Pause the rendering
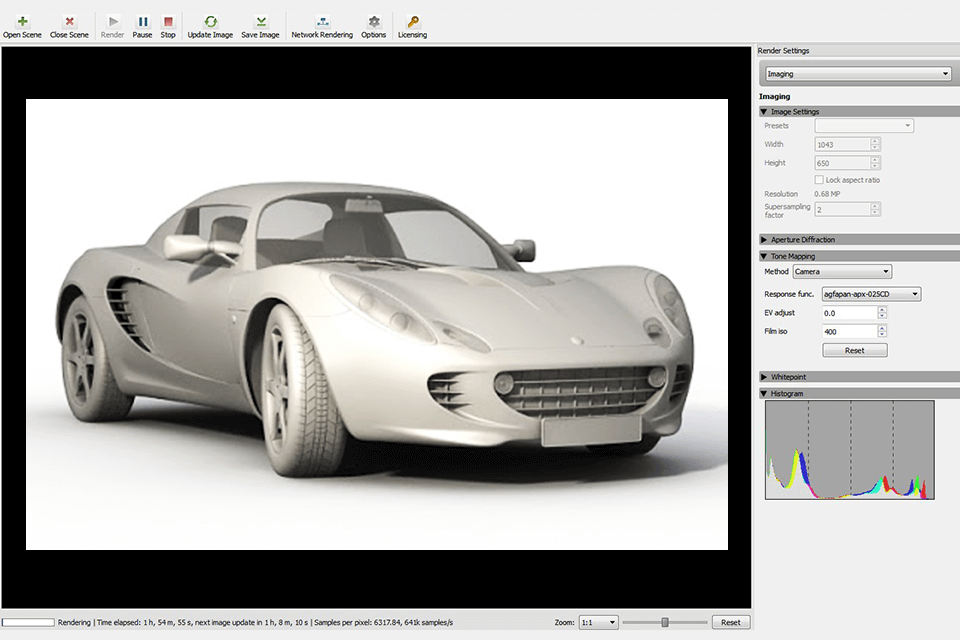This screenshot has height=640, width=960. (143, 21)
